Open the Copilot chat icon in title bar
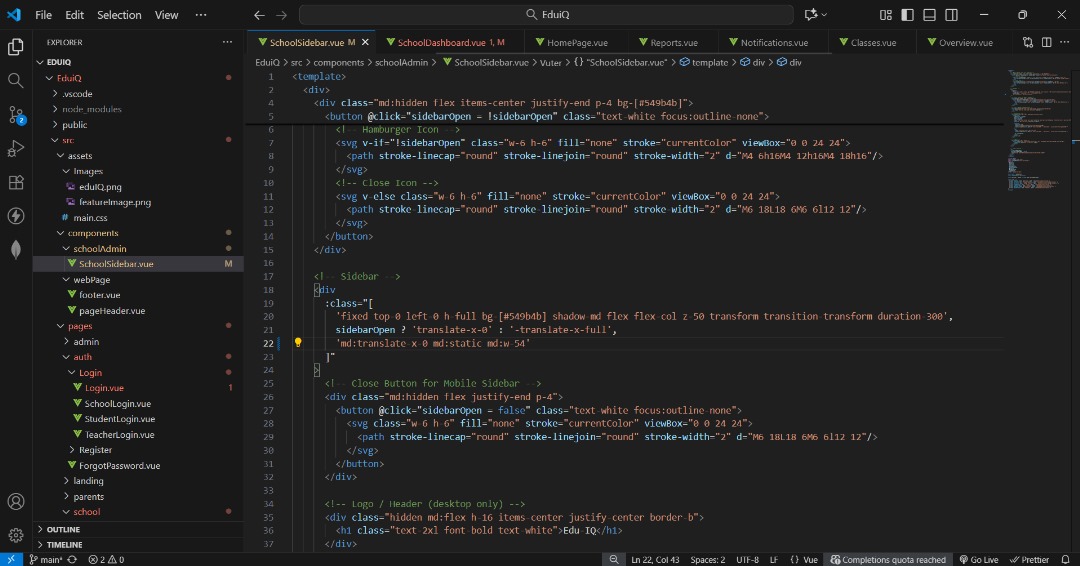This screenshot has height=566, width=1080. pos(811,14)
